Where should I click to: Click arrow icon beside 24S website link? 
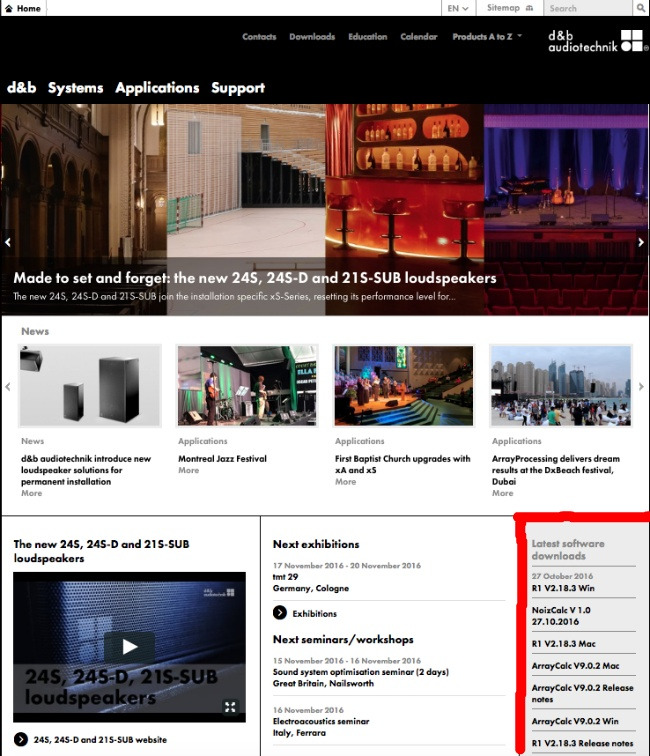click(x=21, y=739)
